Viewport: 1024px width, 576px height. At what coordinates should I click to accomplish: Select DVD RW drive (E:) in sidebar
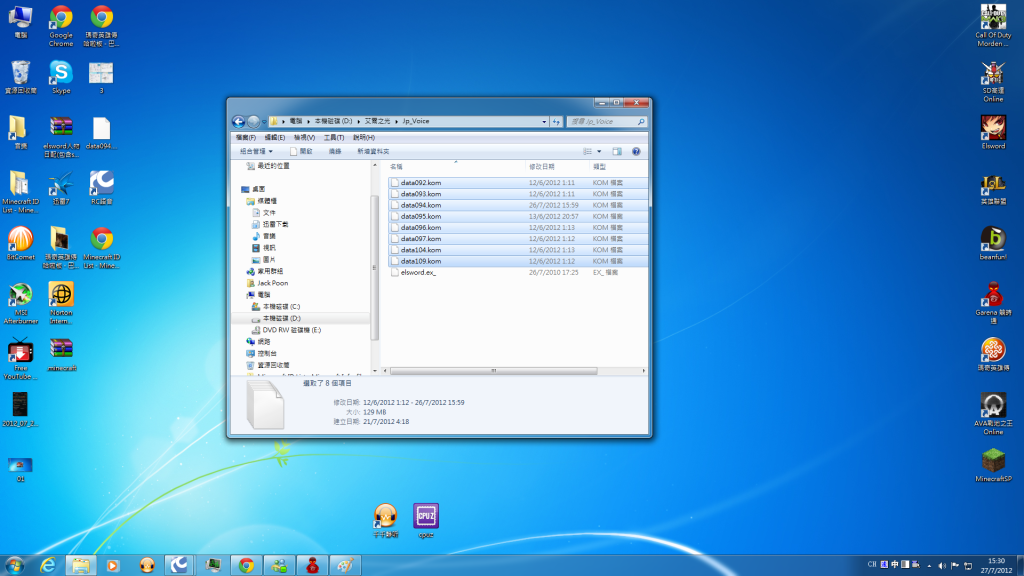point(291,329)
